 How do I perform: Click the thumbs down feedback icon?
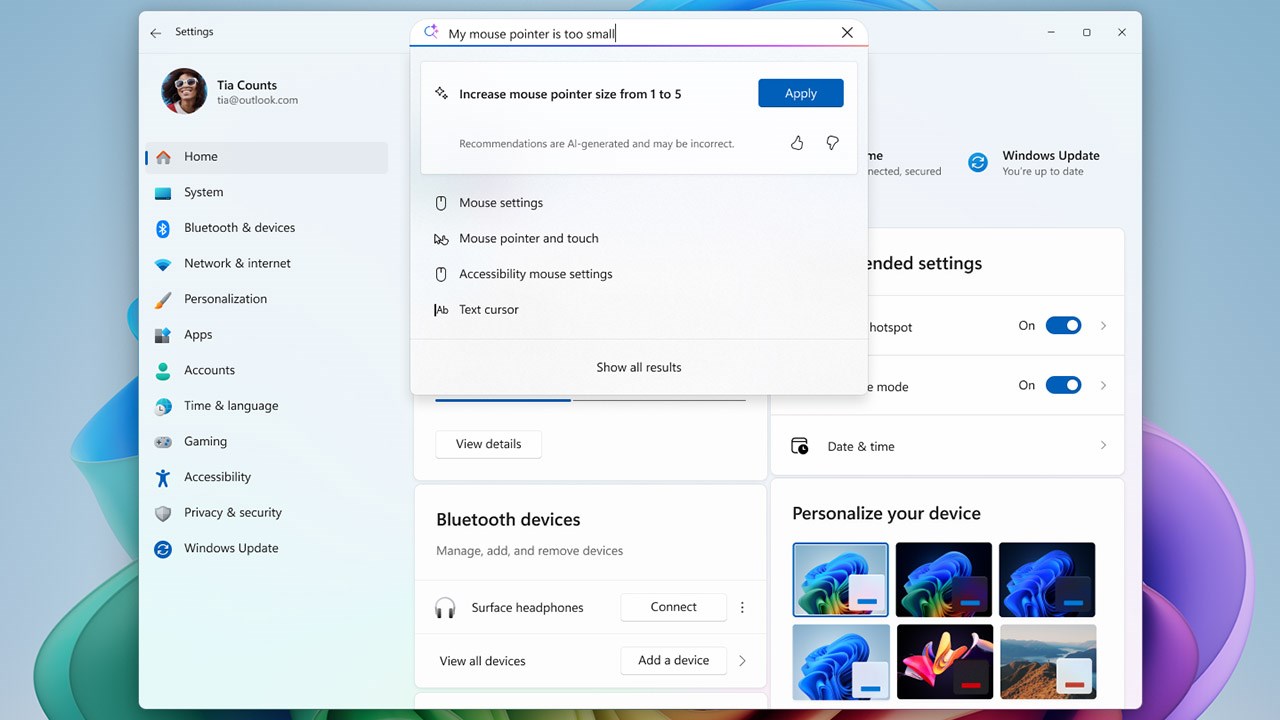coord(832,143)
